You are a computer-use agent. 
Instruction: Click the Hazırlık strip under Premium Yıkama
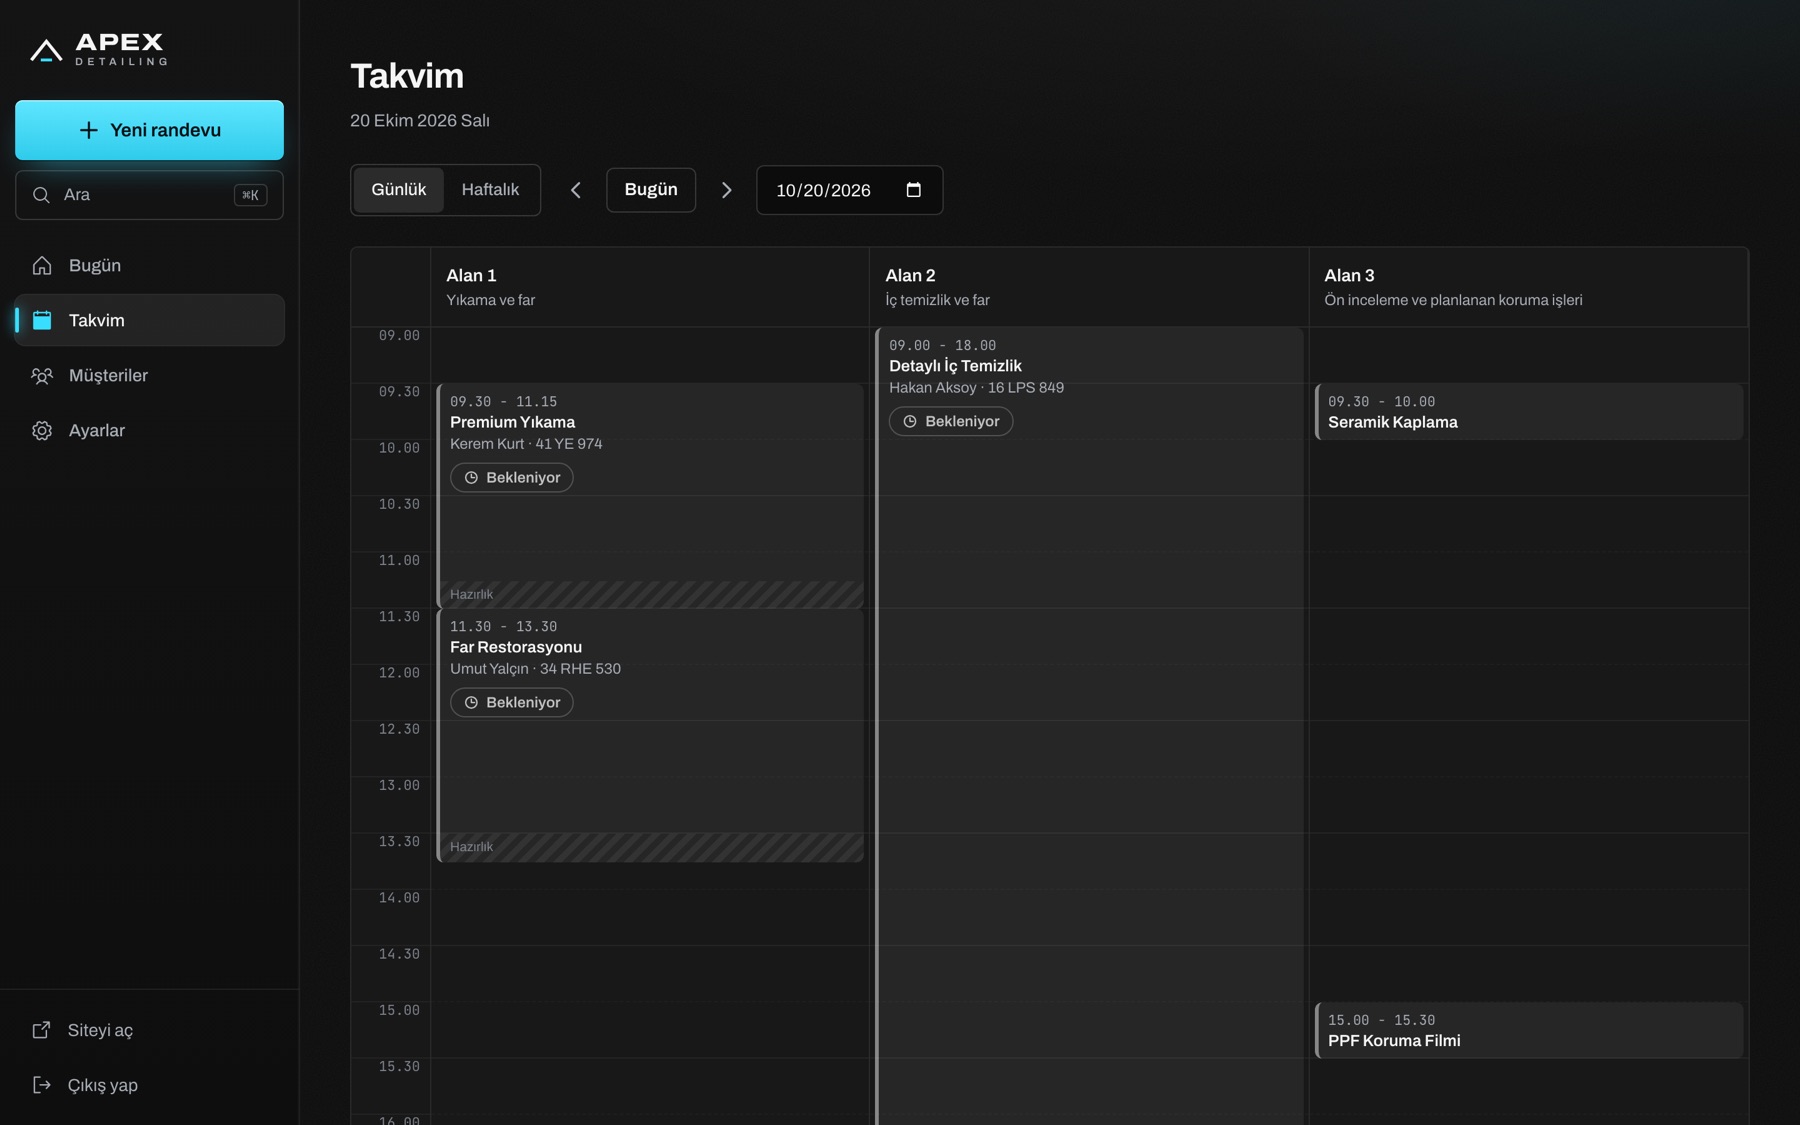pos(651,595)
